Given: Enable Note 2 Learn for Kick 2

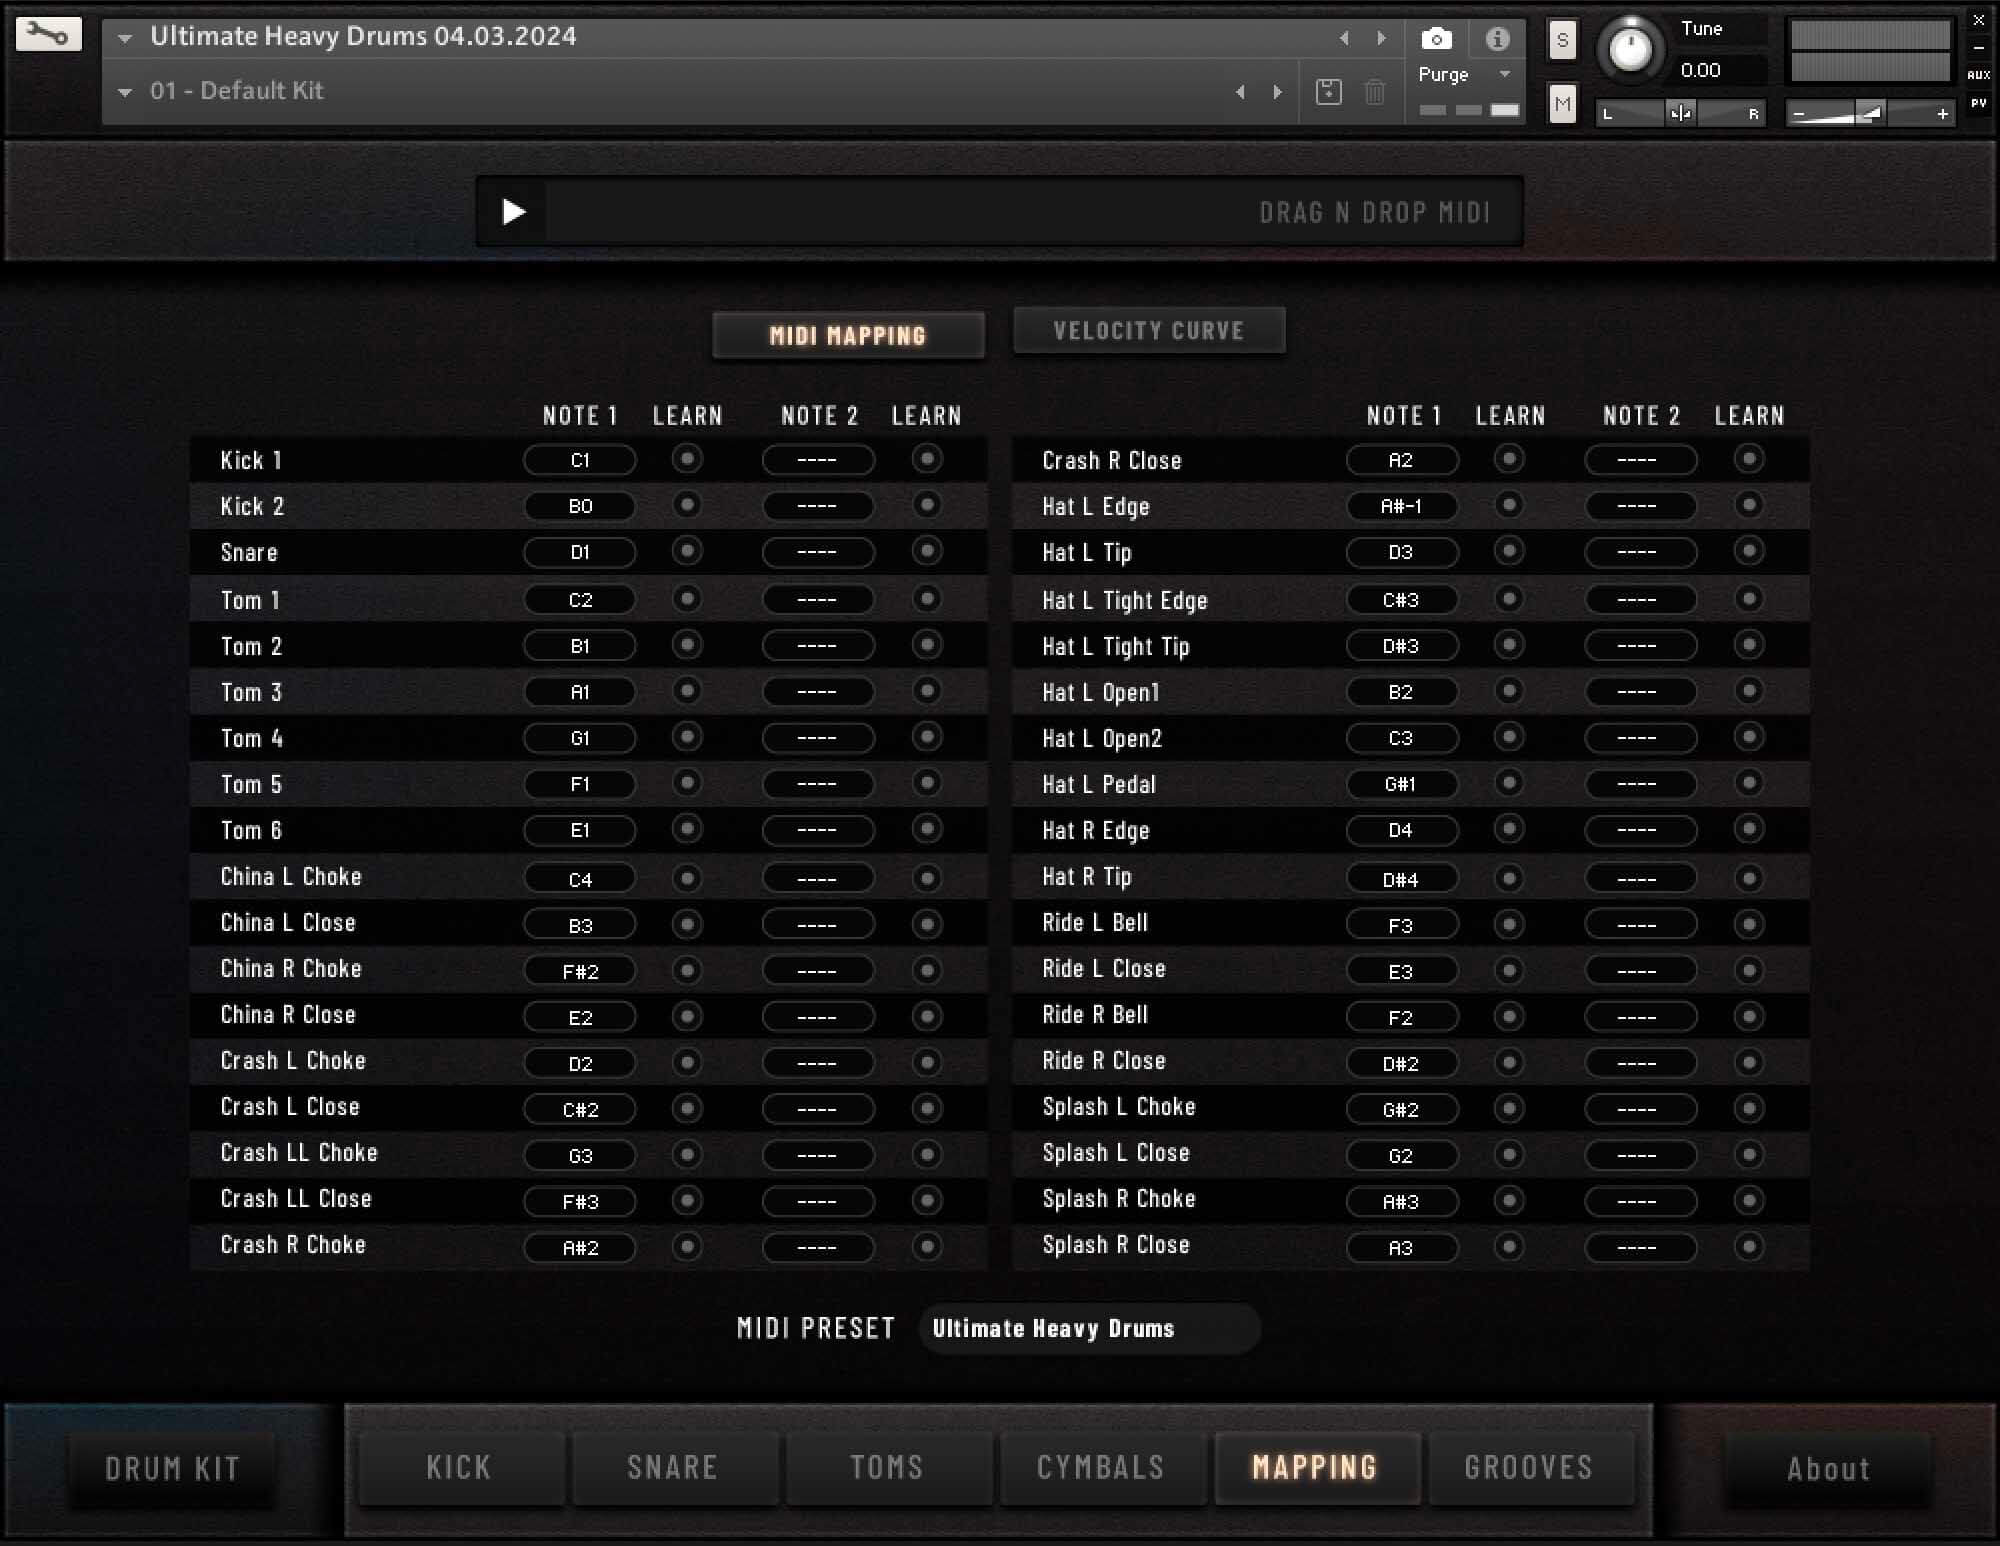Looking at the screenshot, I should click(927, 505).
